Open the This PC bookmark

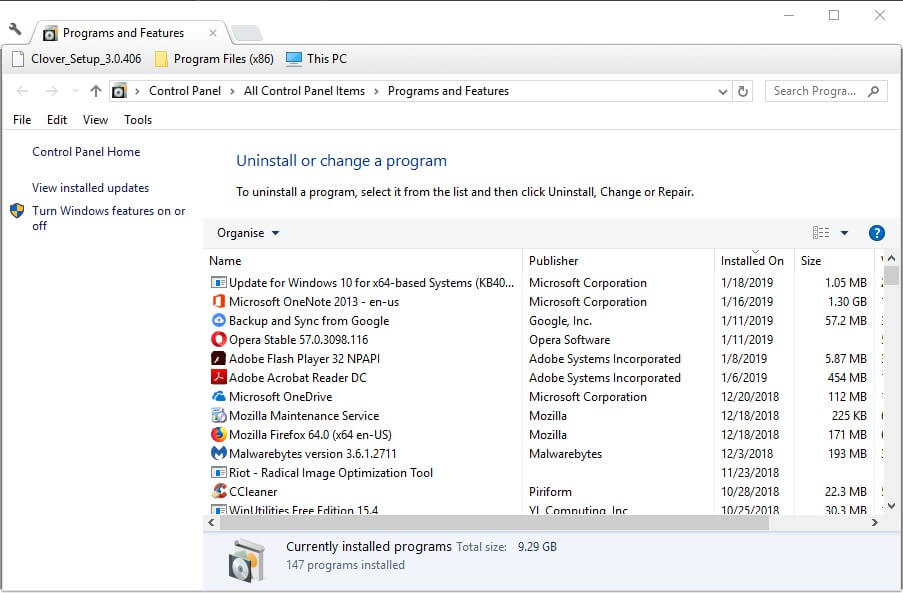coord(317,59)
